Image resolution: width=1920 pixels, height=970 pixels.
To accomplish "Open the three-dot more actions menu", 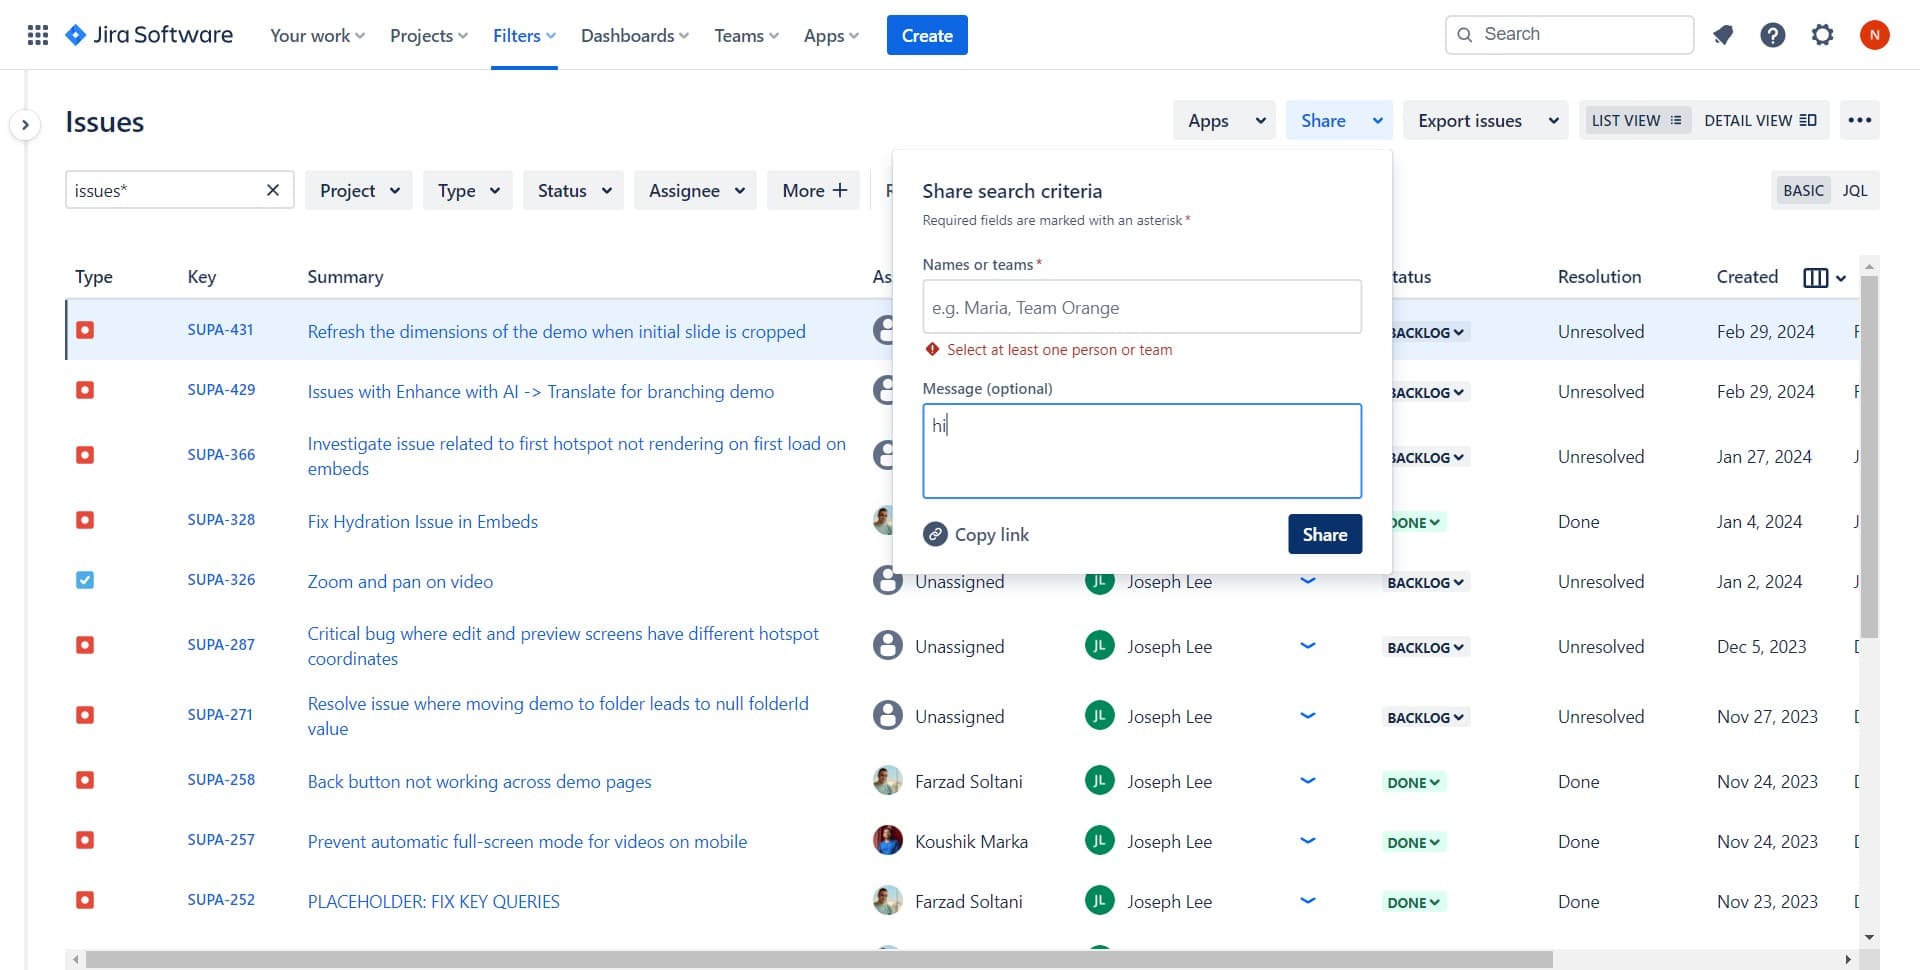I will click(1859, 121).
